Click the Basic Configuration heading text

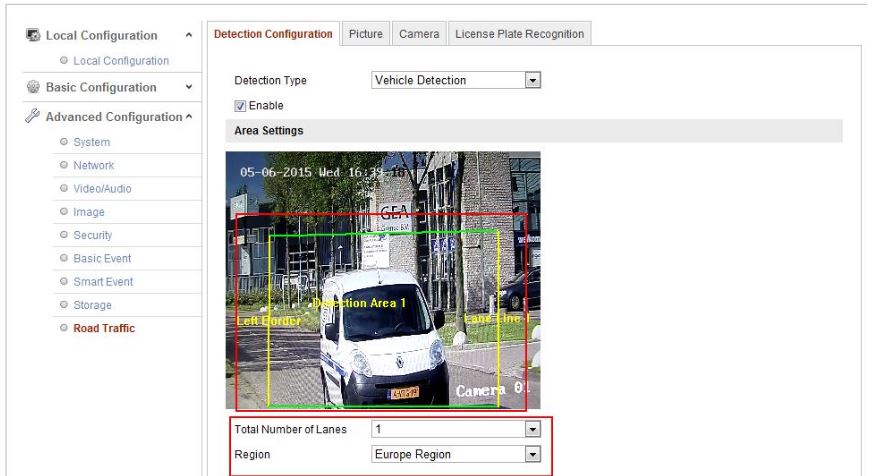[x=101, y=87]
